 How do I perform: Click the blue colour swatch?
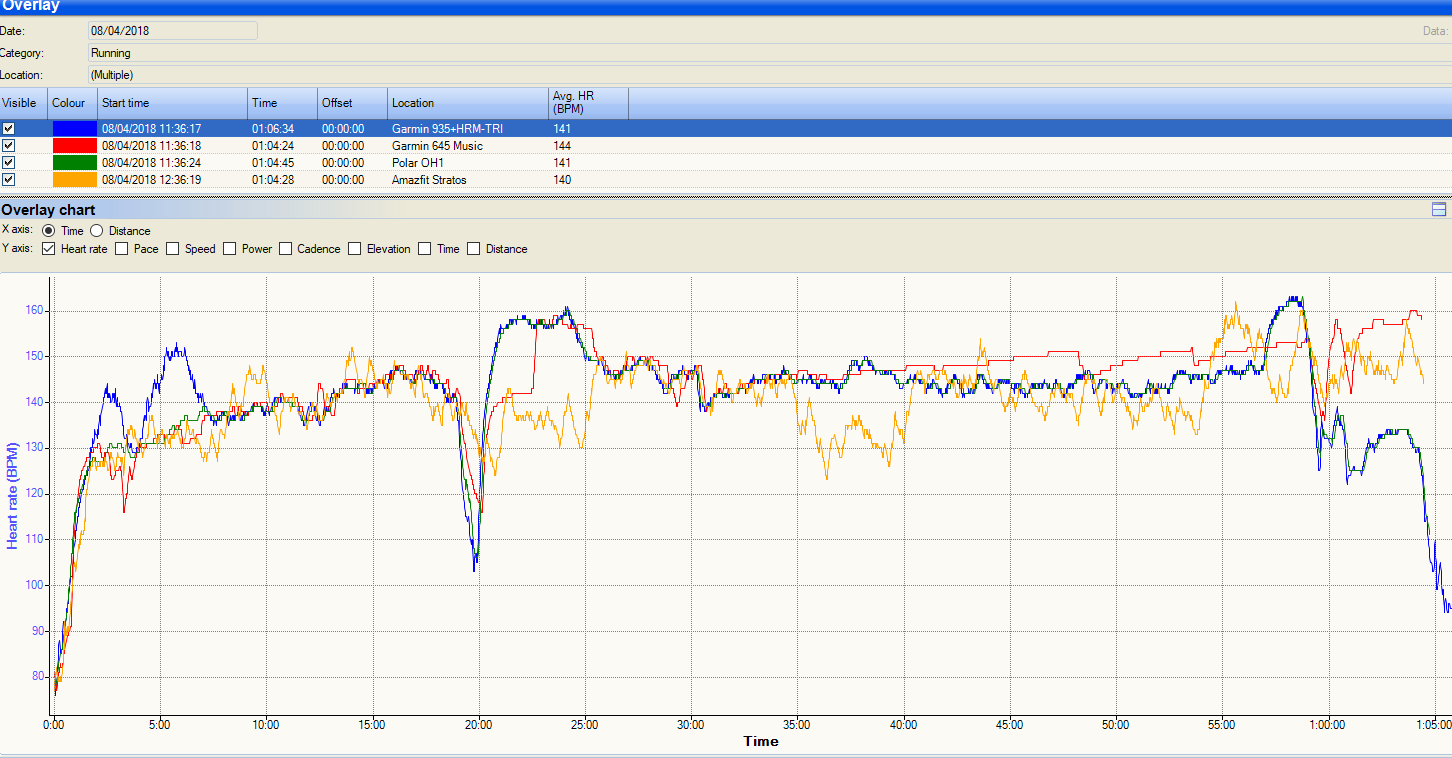point(74,129)
